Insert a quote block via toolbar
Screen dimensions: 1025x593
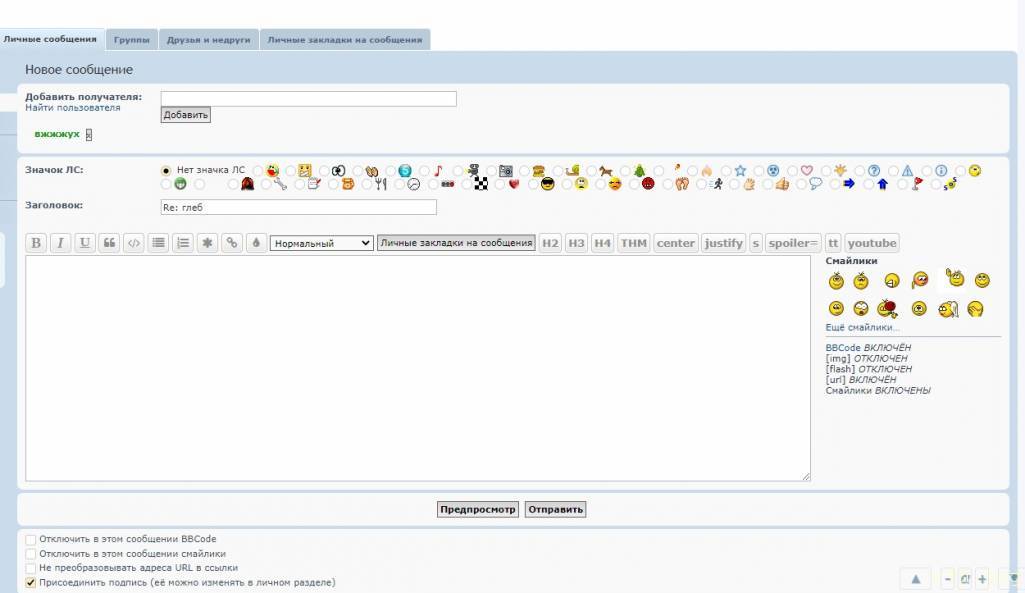coord(109,243)
